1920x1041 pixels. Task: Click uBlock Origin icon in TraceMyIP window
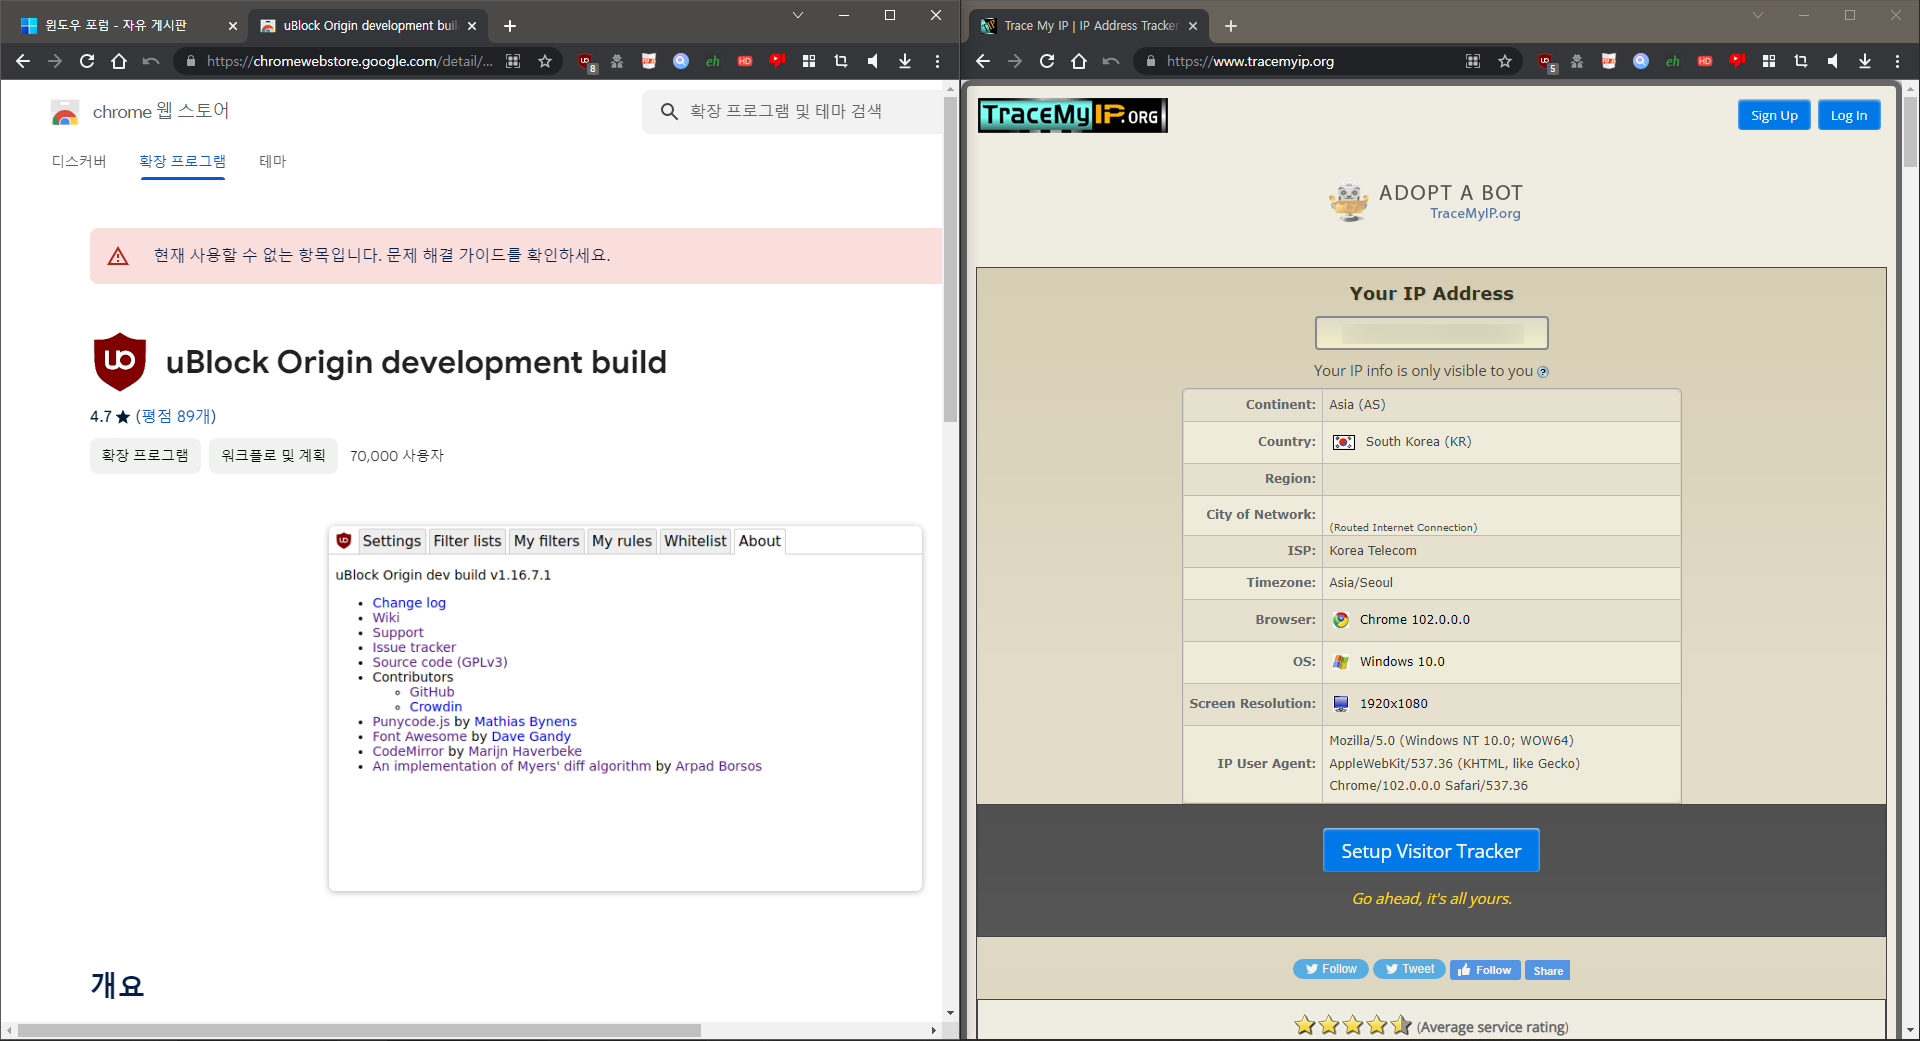[1546, 61]
